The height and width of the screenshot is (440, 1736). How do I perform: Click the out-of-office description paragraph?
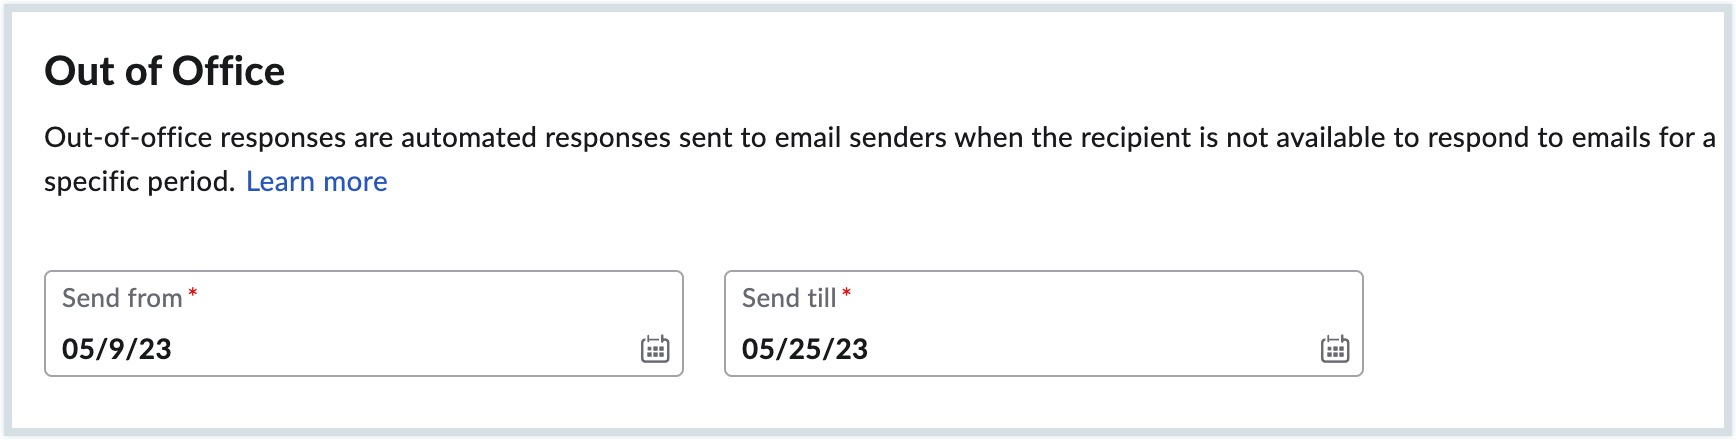click(880, 160)
